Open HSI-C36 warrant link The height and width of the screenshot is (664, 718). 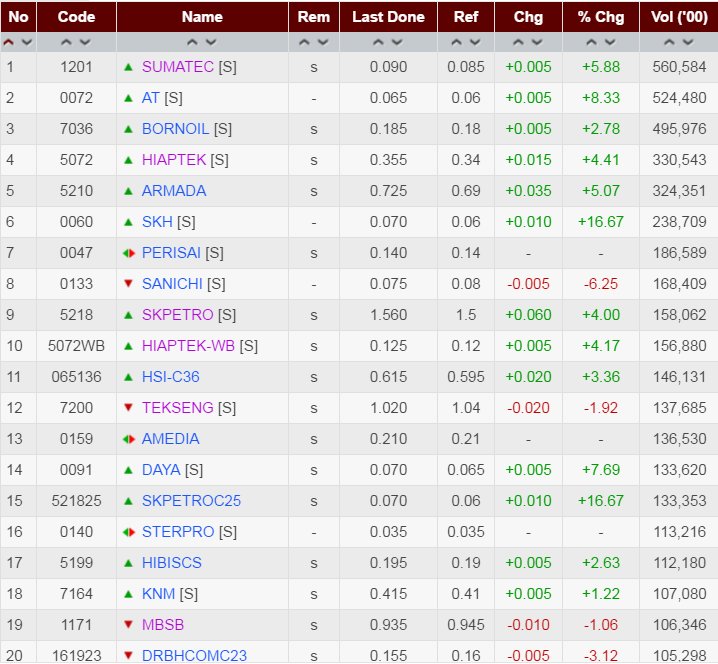coord(171,377)
